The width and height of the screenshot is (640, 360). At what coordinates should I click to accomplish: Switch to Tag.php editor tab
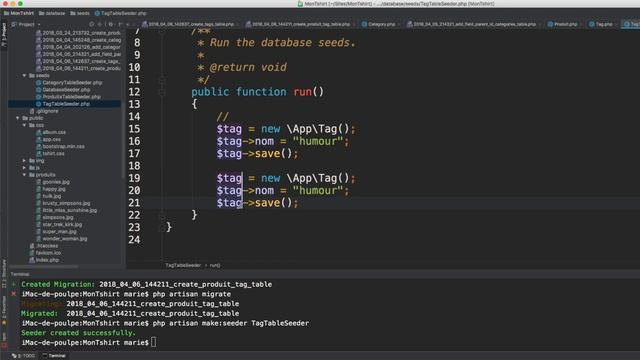[x=603, y=24]
